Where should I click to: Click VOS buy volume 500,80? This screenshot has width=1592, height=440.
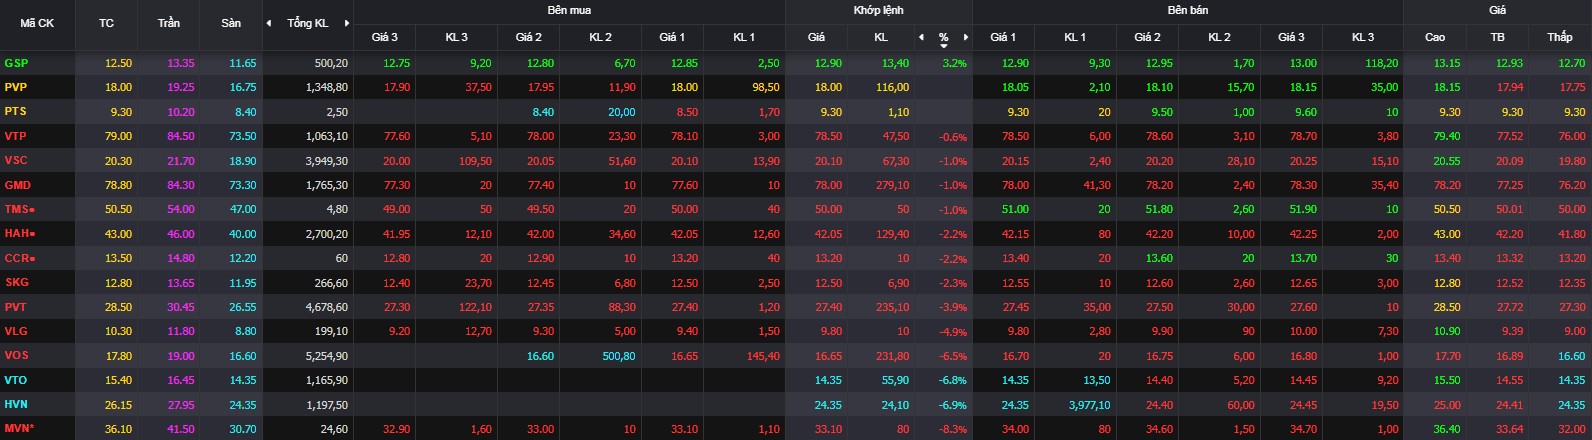tap(619, 355)
